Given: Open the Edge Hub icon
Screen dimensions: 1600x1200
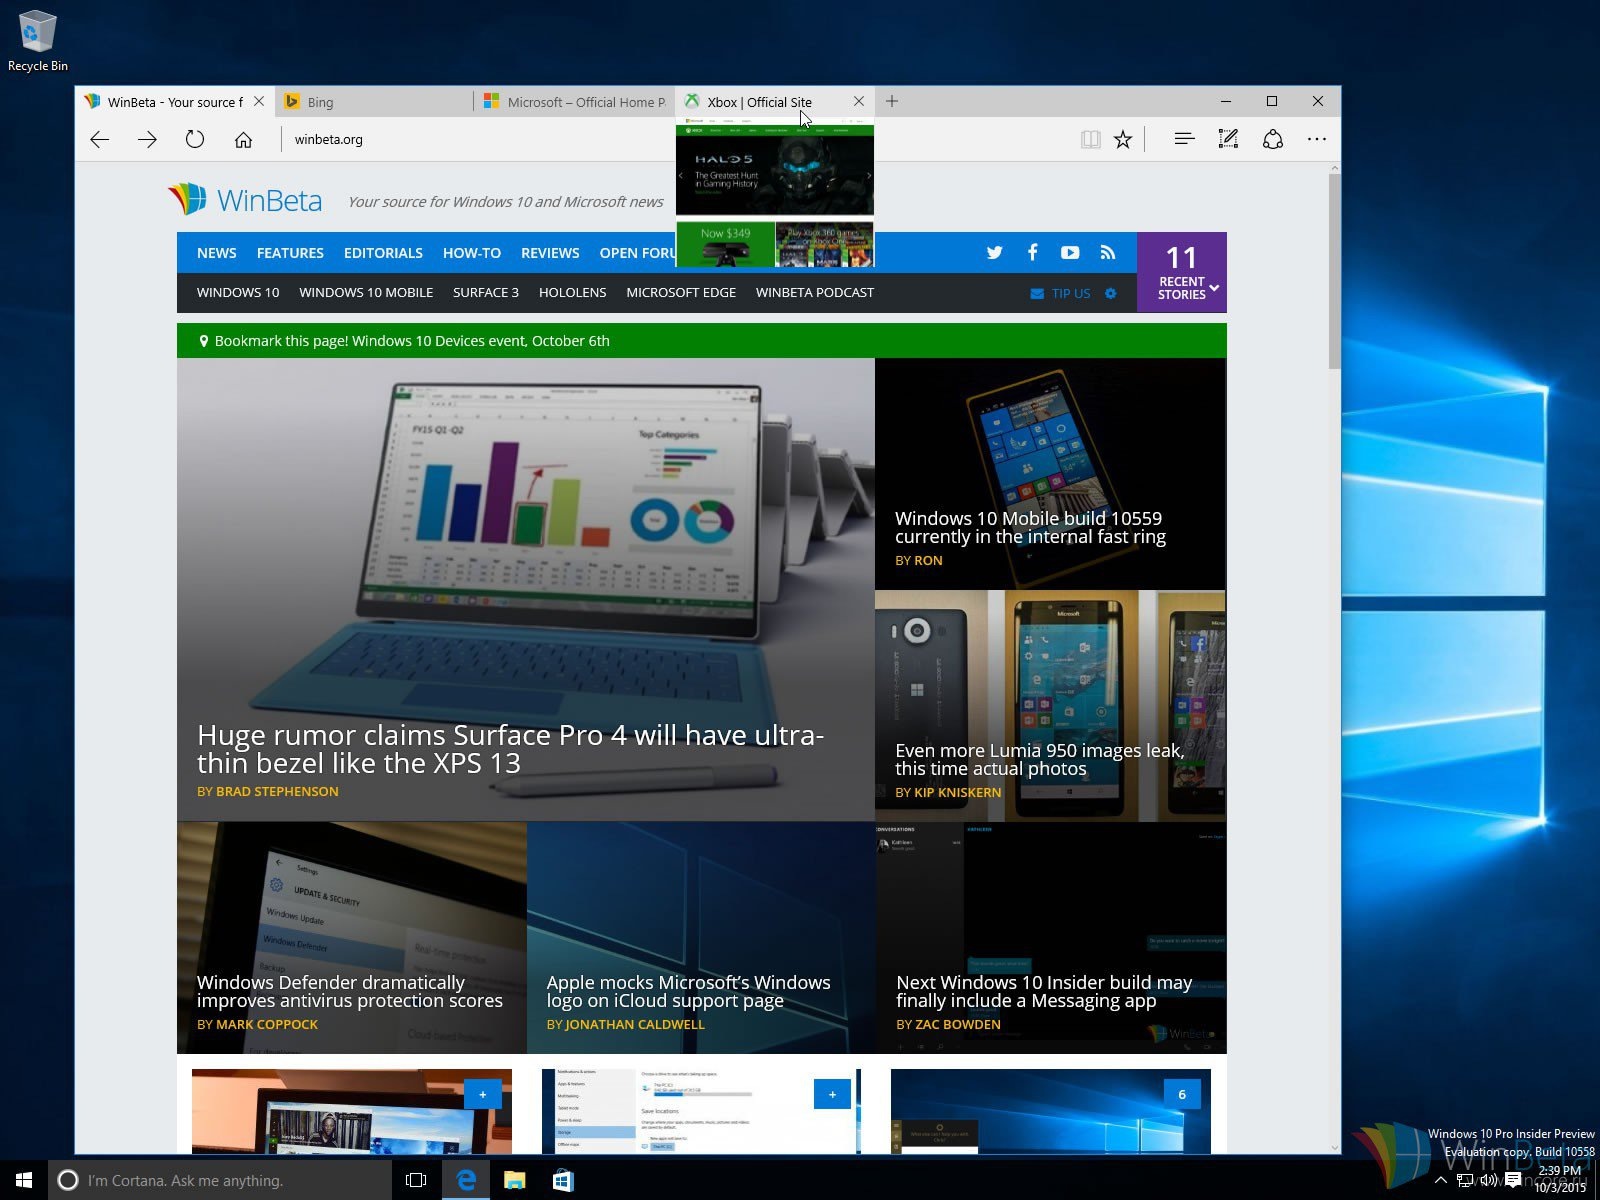Looking at the screenshot, I should 1184,139.
